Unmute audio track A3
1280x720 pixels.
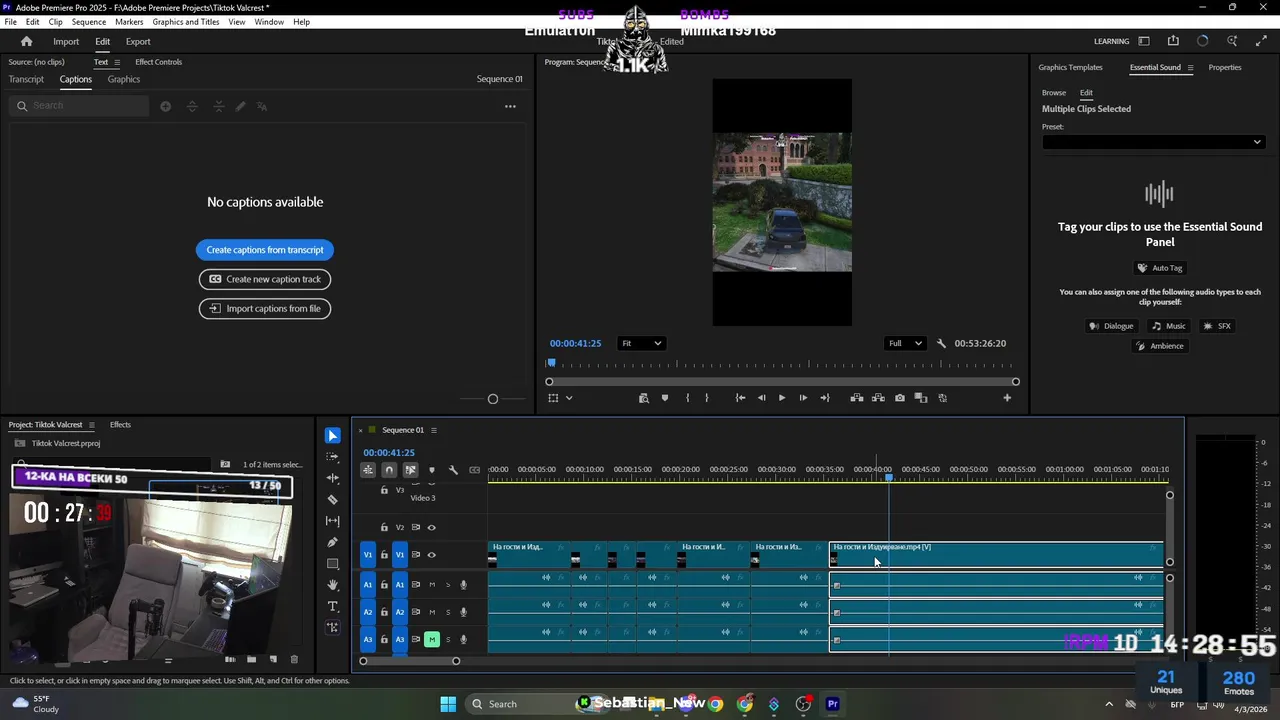click(432, 640)
